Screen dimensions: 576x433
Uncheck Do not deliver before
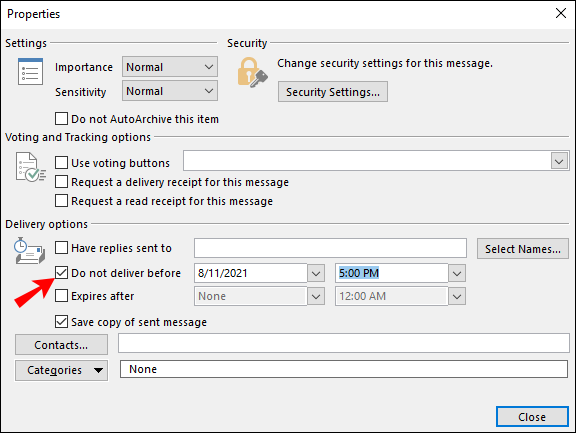click(x=61, y=273)
